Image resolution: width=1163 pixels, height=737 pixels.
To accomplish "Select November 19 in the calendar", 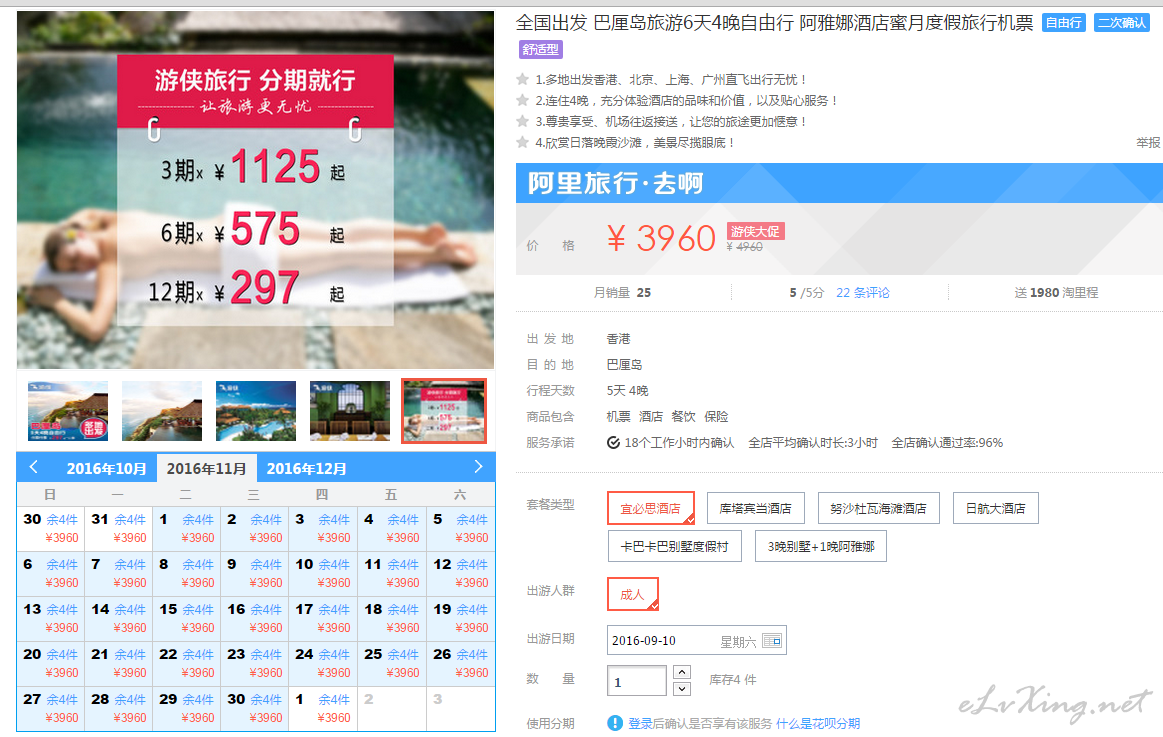I will (461, 618).
